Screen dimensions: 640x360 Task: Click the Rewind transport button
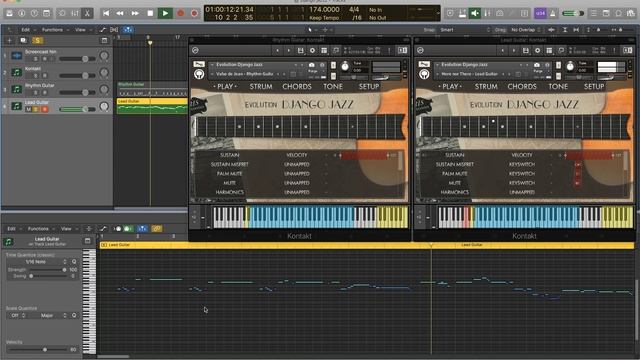click(120, 13)
